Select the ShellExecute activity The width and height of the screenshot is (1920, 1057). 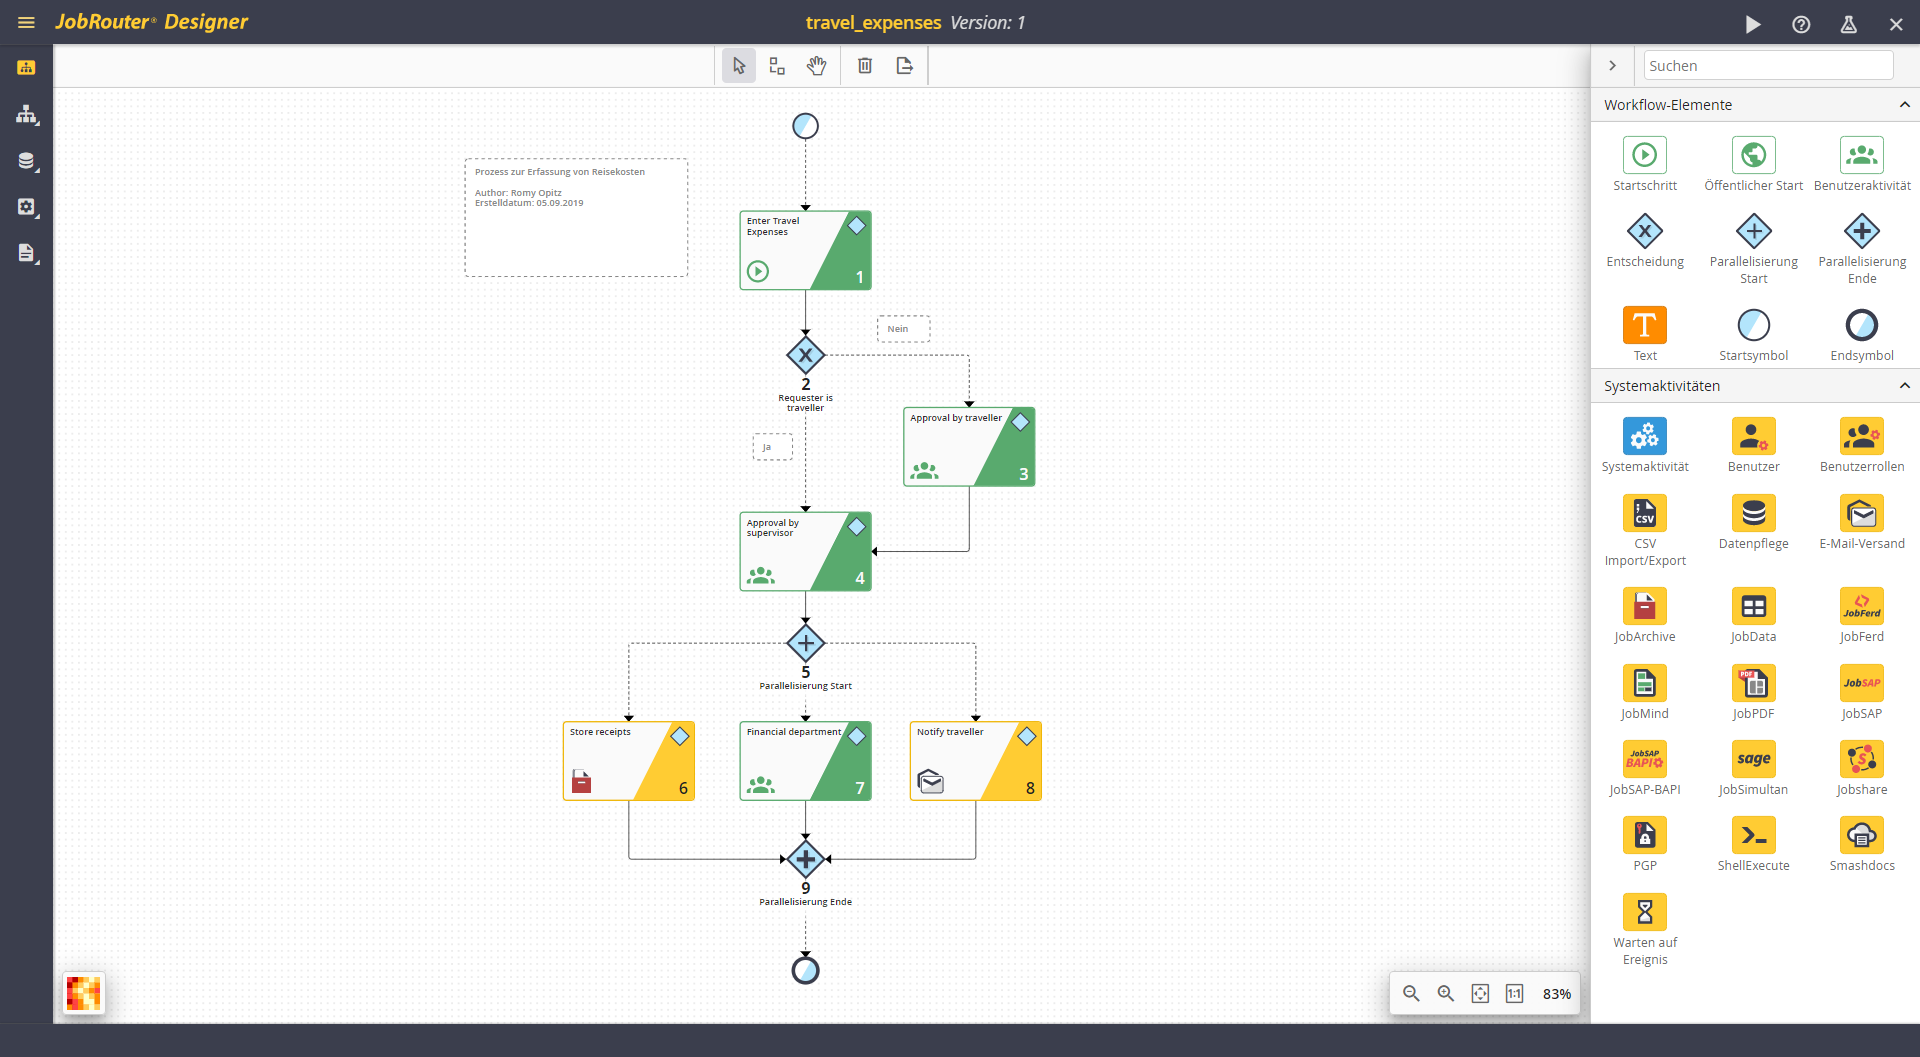[1753, 844]
